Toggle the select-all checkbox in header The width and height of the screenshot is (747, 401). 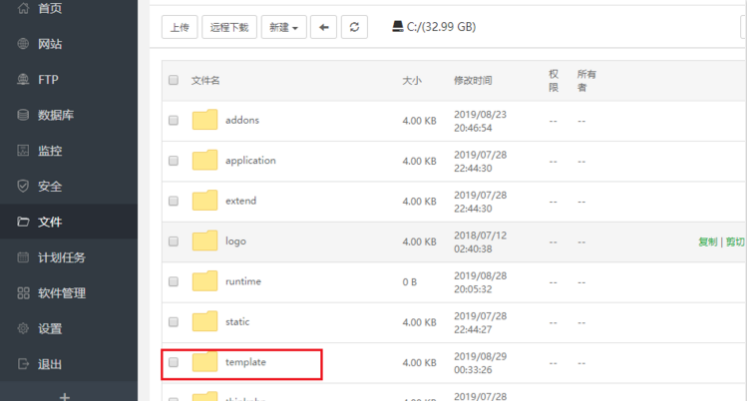click(x=173, y=80)
